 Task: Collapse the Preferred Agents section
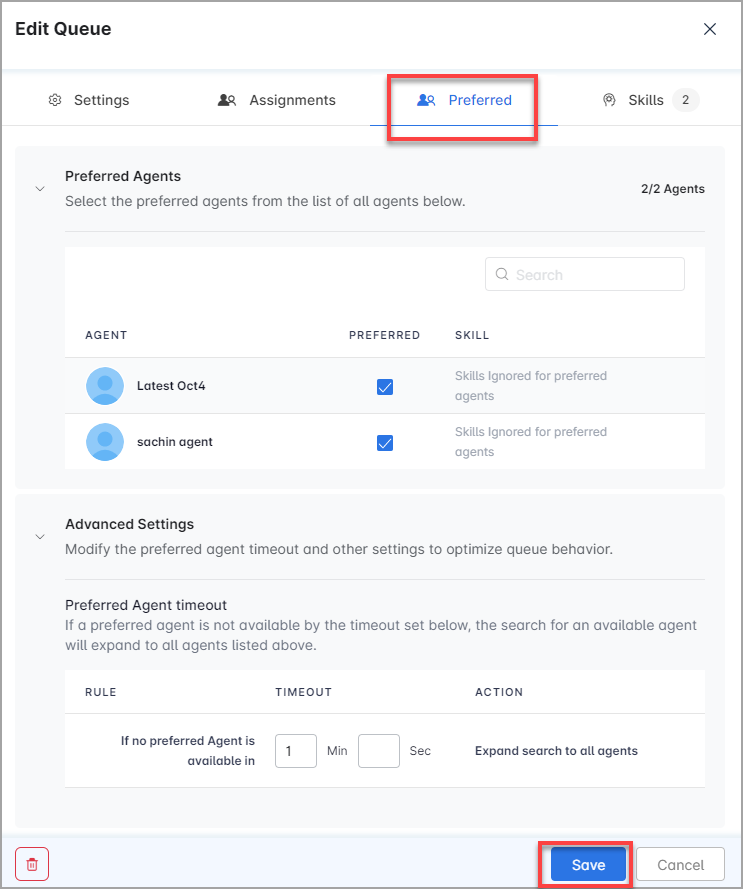[x=39, y=188]
